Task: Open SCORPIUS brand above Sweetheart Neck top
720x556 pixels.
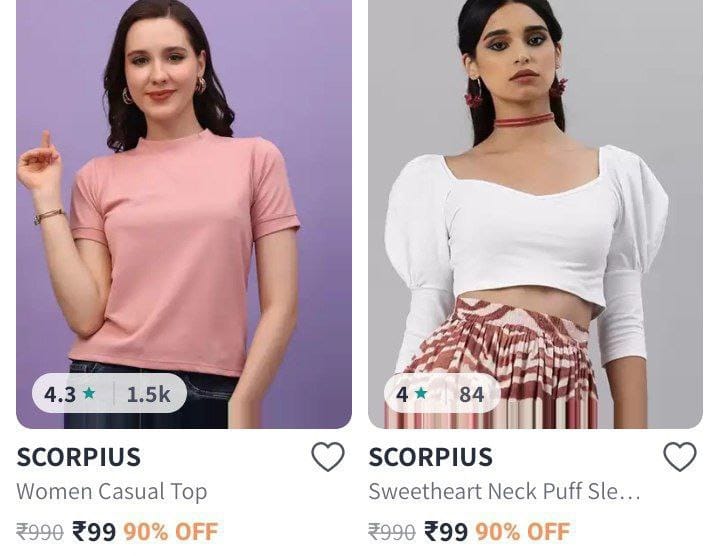Action: pos(430,457)
